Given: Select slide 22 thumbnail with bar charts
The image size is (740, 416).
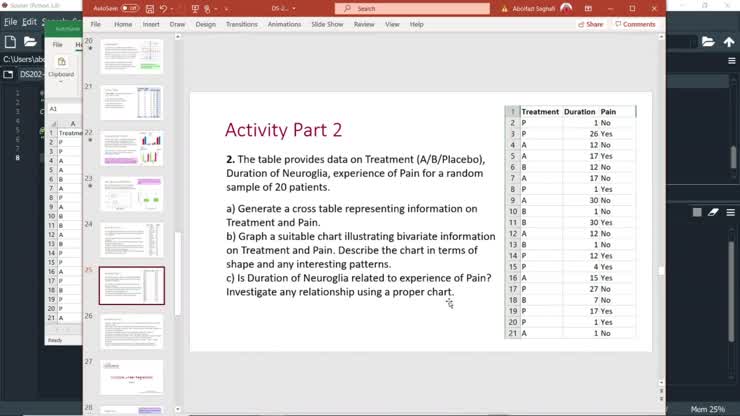Looking at the screenshot, I should 132,148.
